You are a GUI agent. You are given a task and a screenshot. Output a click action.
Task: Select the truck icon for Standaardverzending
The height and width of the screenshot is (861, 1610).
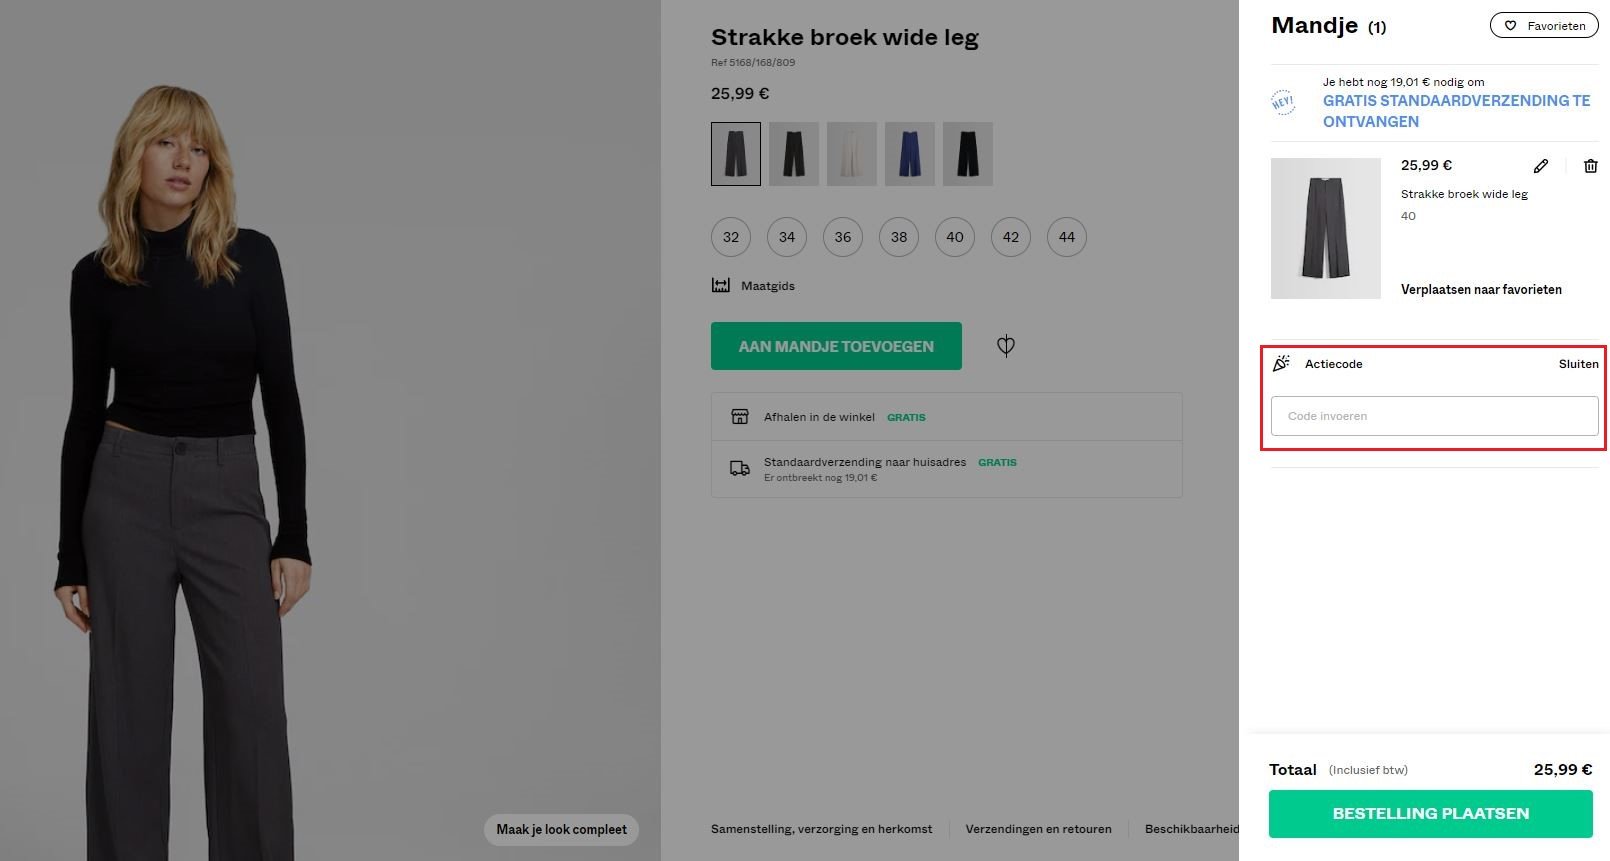[x=740, y=467]
